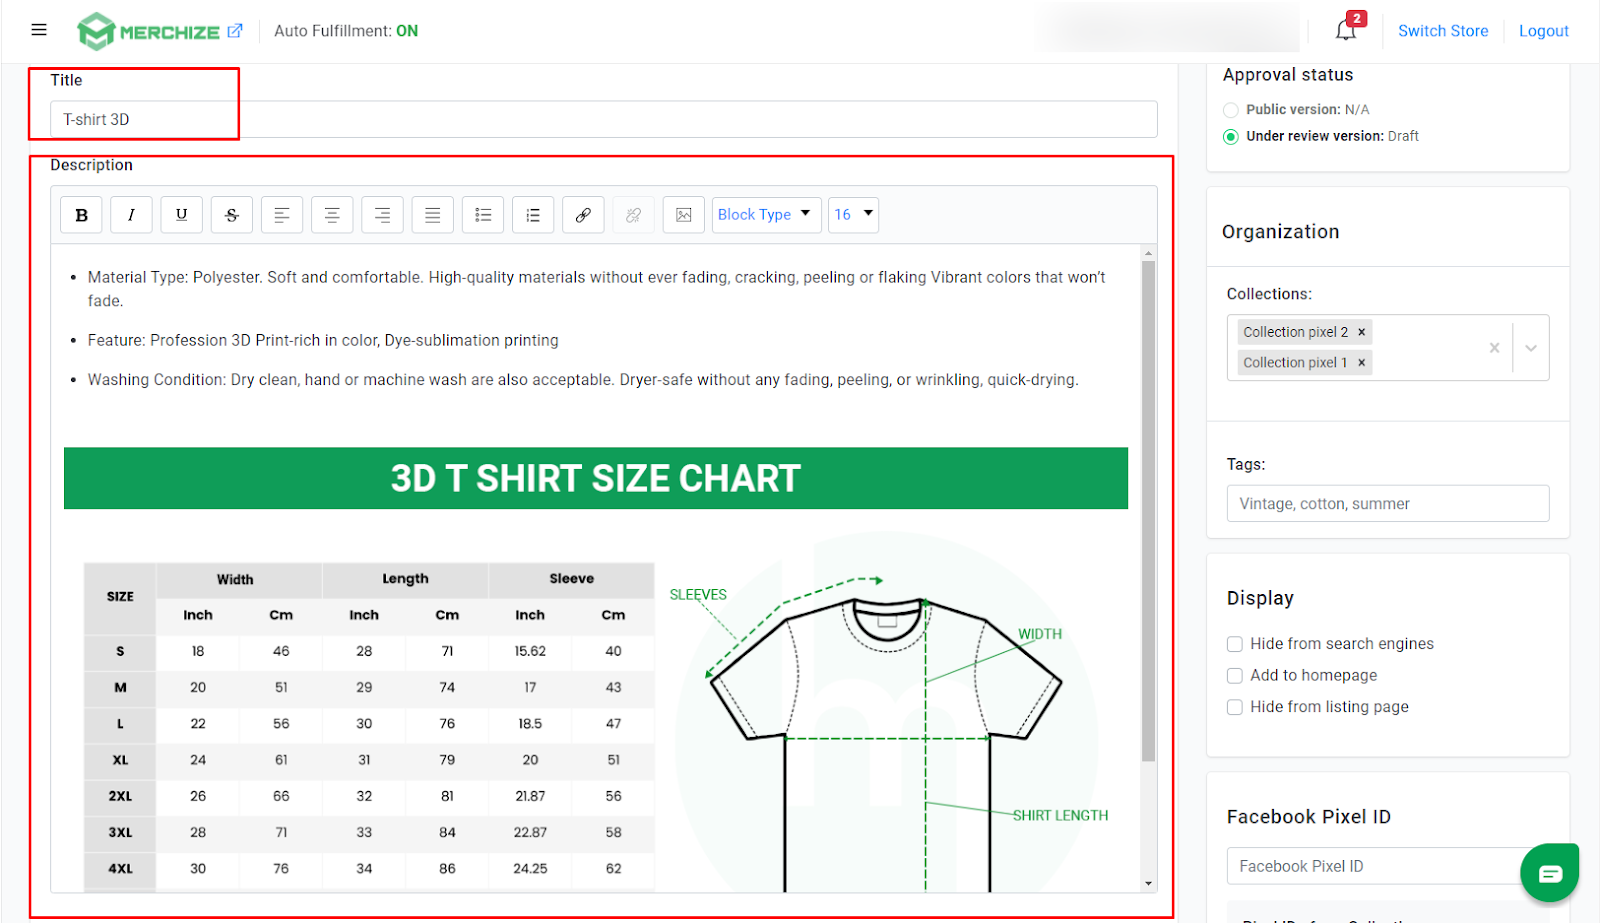Select the Public version radio button
The width and height of the screenshot is (1600, 923).
(x=1231, y=110)
